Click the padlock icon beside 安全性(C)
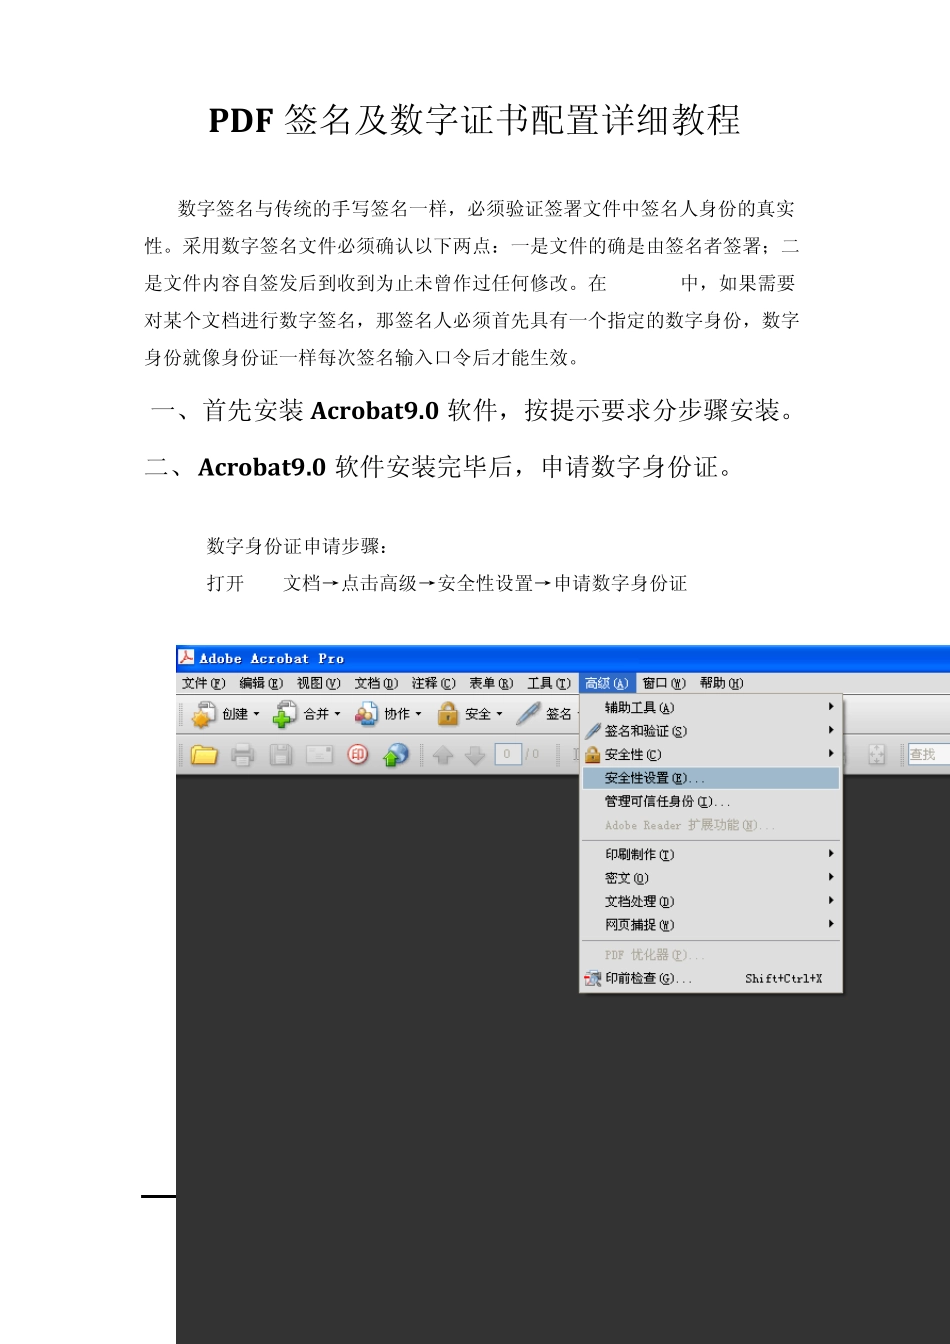This screenshot has height=1344, width=950. coord(593,755)
